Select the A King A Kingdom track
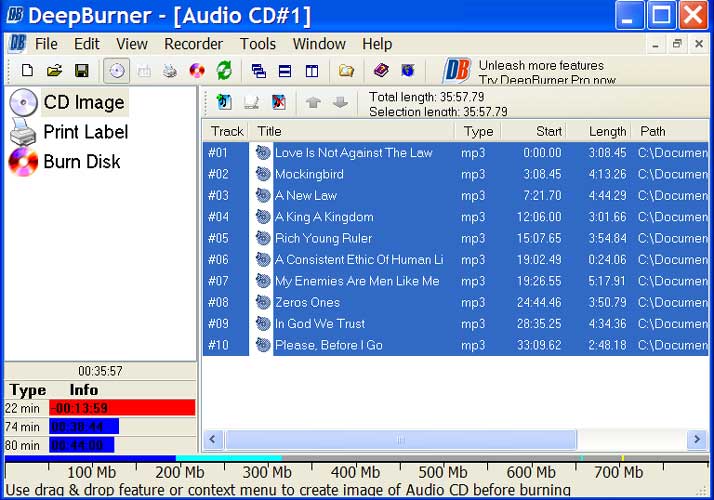This screenshot has height=500, width=714. [x=455, y=217]
